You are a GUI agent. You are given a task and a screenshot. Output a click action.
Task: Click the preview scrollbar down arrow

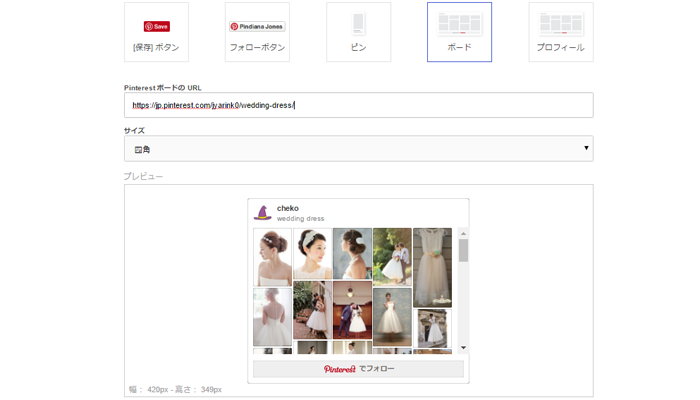(463, 348)
